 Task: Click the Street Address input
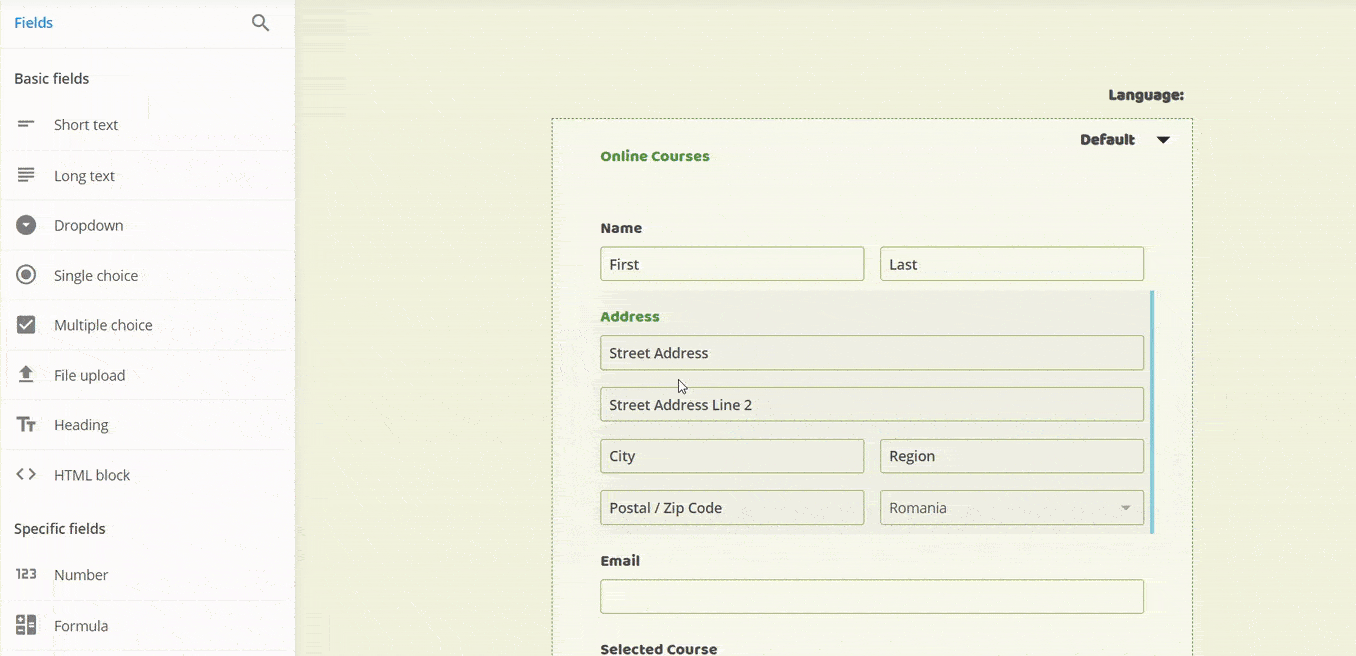(x=872, y=353)
